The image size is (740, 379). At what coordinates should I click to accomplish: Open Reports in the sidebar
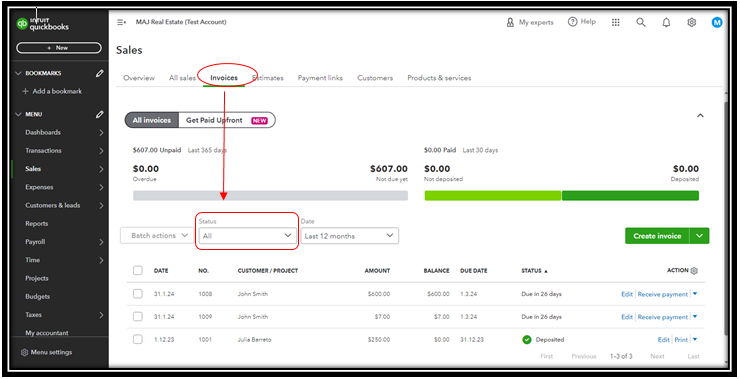coord(37,224)
